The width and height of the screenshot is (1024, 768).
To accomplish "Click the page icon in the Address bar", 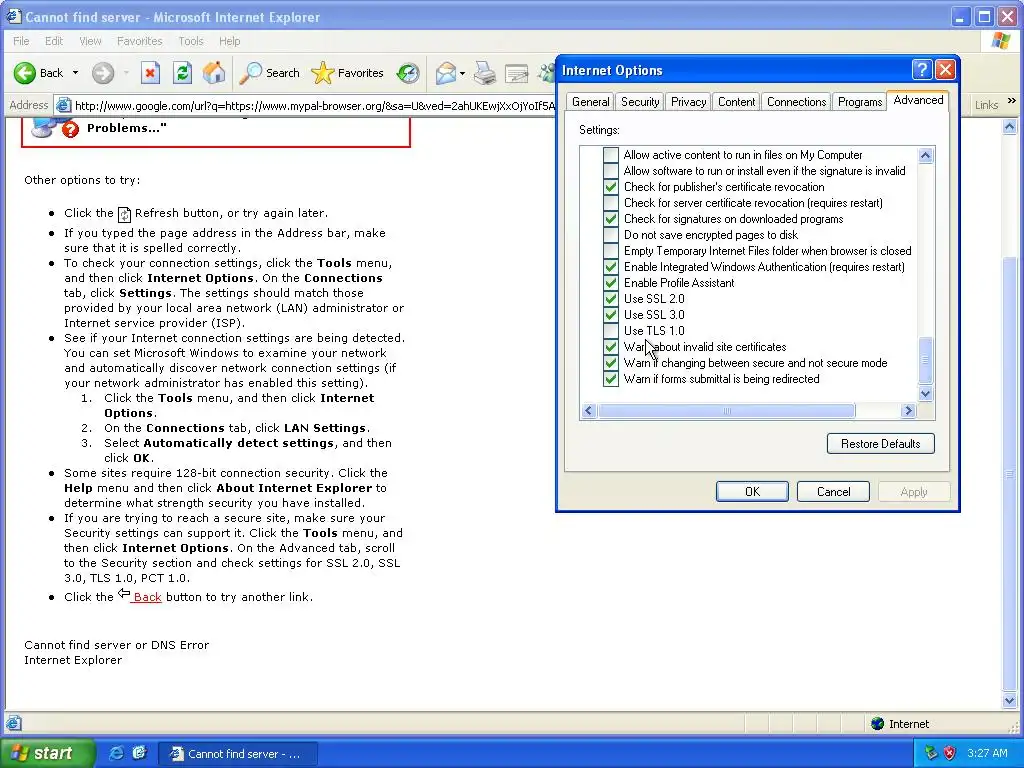I will [x=63, y=105].
